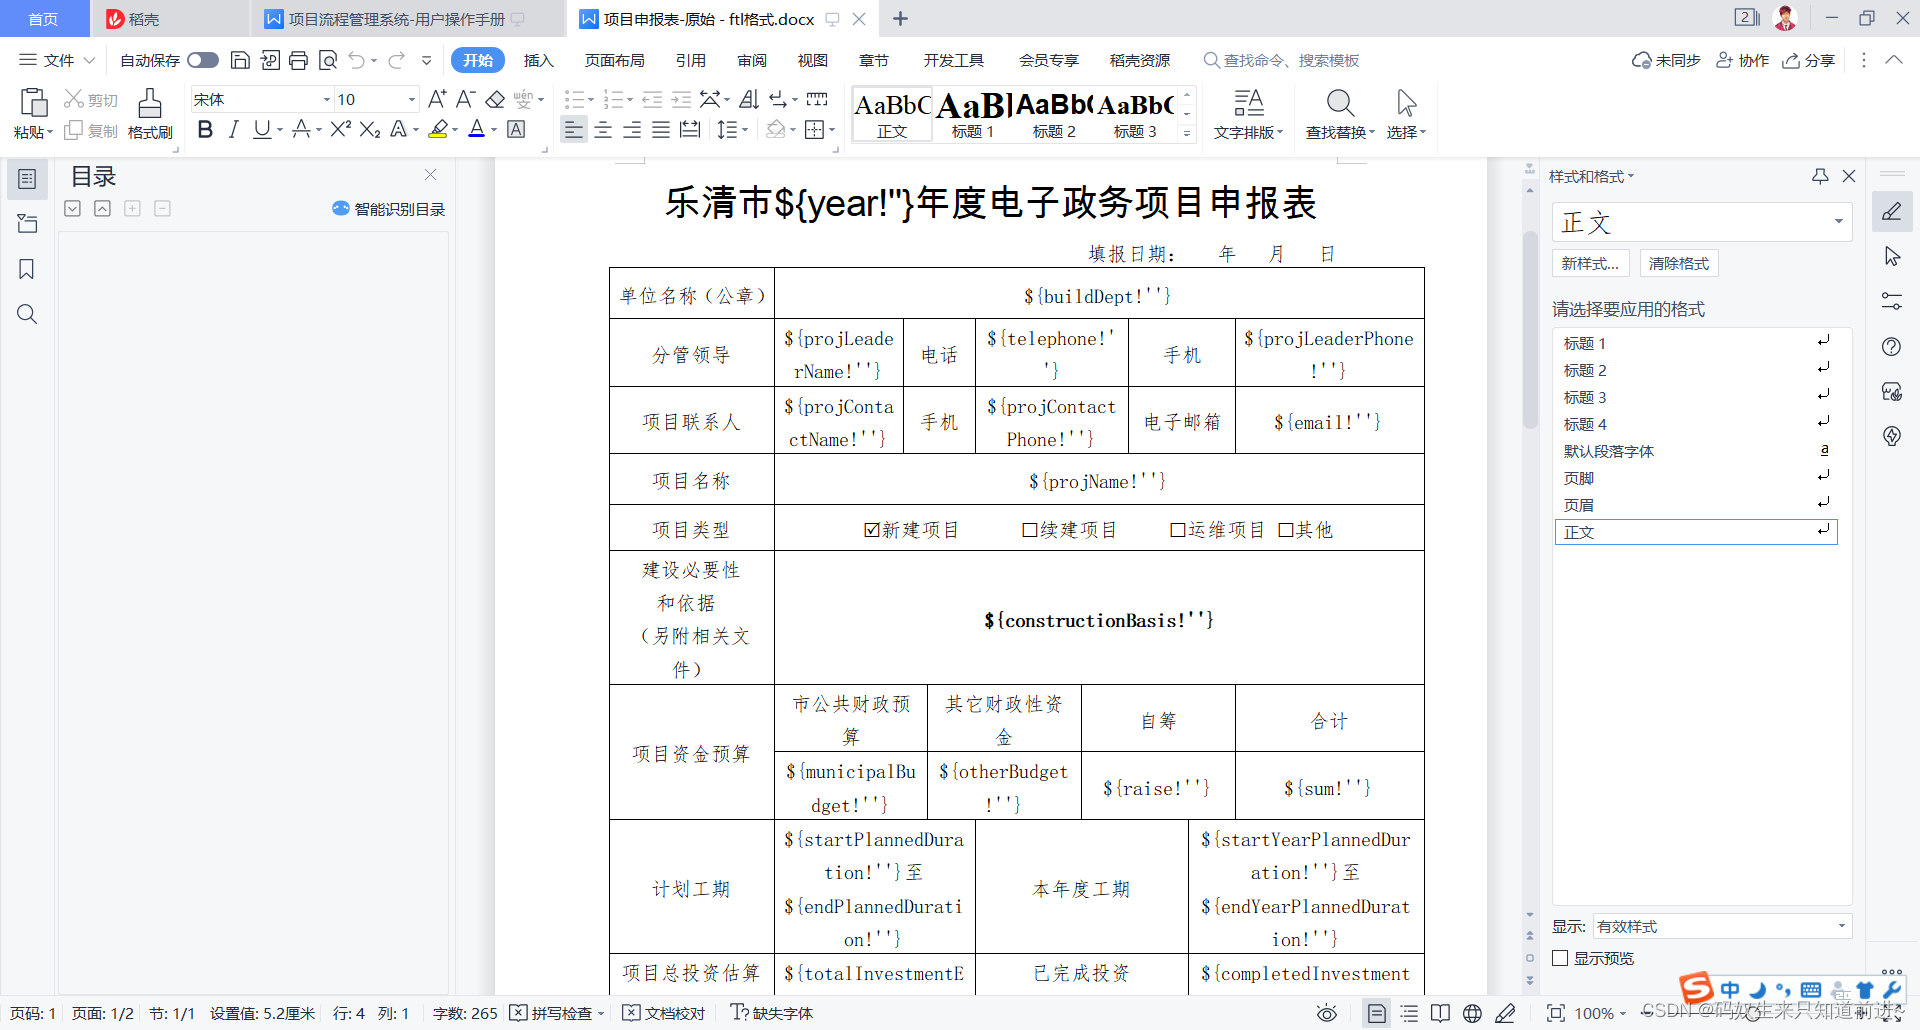Right align the paragraph
The height and width of the screenshot is (1030, 1920).
click(632, 129)
